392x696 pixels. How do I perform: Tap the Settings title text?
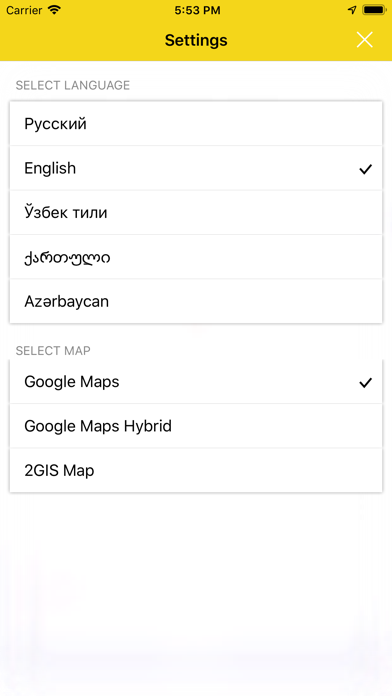pyautogui.click(x=196, y=40)
